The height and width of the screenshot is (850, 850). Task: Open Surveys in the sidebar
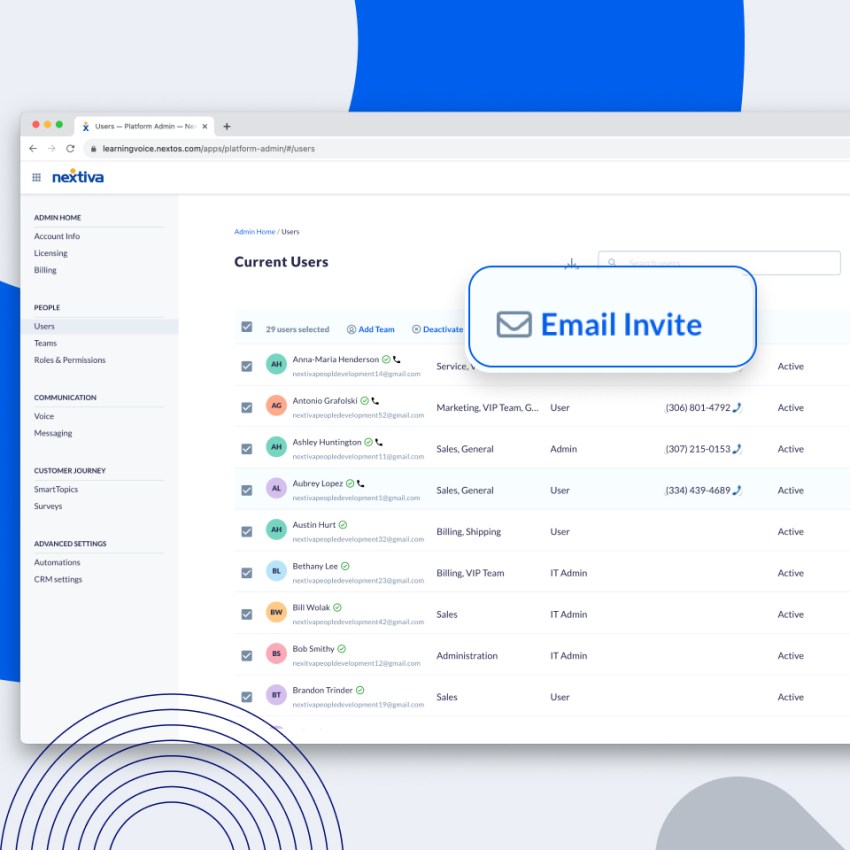48,506
